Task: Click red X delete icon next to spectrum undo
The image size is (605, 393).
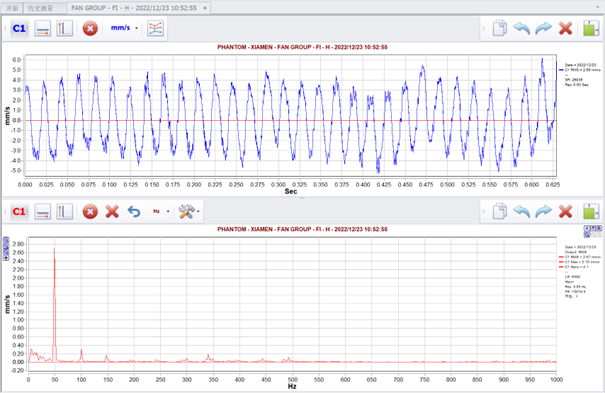Action: [x=112, y=211]
